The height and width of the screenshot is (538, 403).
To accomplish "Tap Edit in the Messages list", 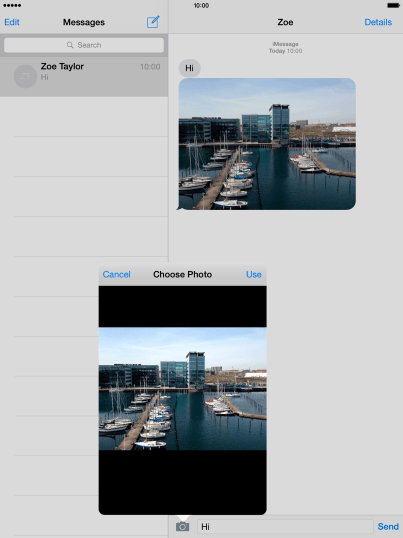I will [12, 22].
